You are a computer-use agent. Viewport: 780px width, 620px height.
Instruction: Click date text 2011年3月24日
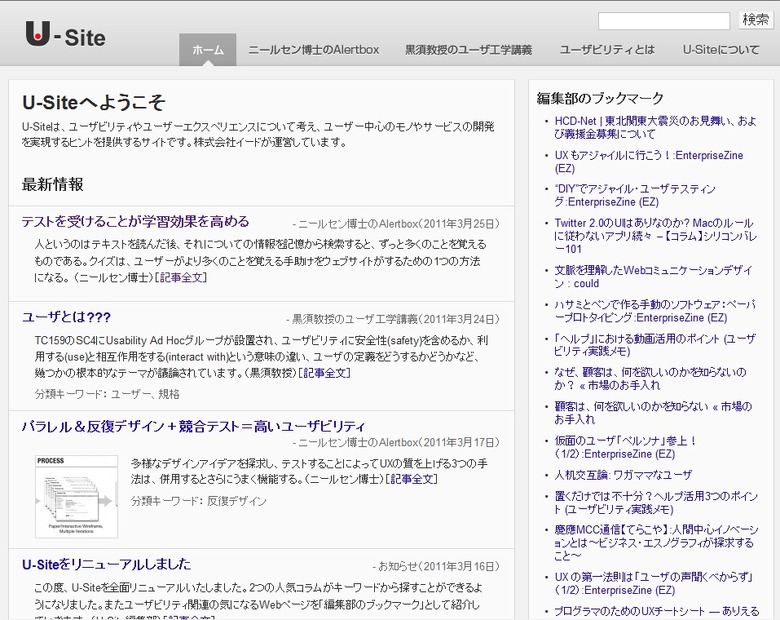pos(460,319)
